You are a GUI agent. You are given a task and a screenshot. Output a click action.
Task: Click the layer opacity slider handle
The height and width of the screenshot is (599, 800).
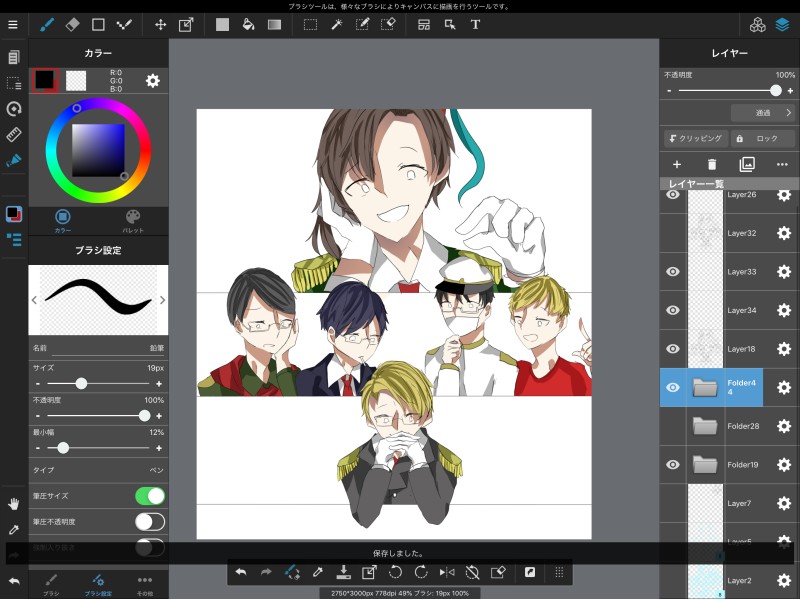click(x=776, y=91)
